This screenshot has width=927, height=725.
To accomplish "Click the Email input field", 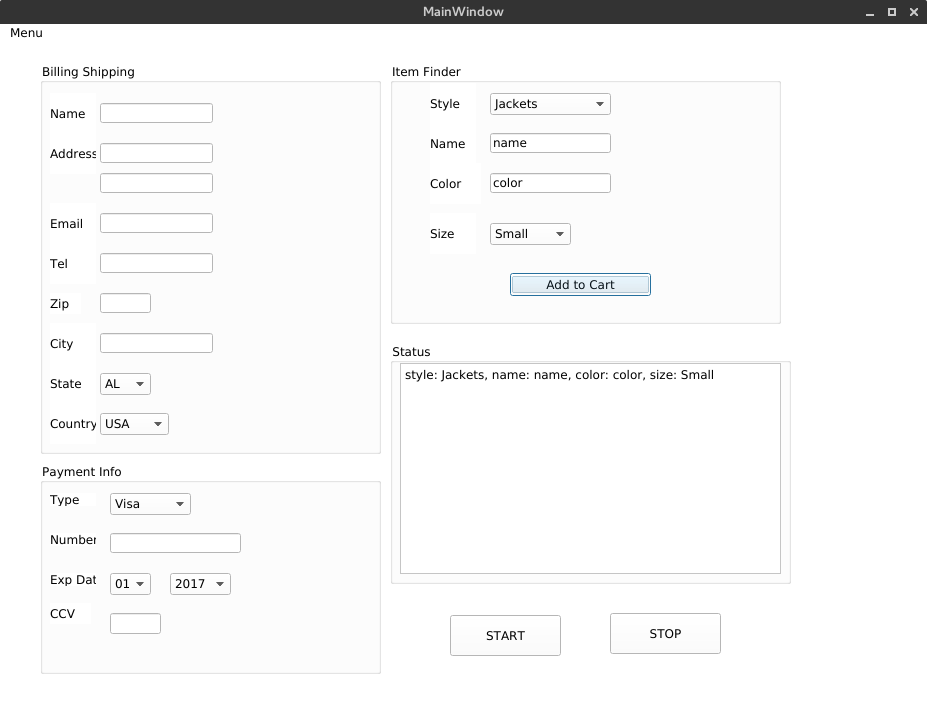I will click(x=156, y=223).
